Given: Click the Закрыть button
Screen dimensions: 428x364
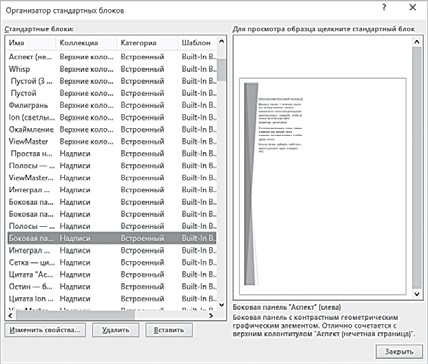Looking at the screenshot, I should pyautogui.click(x=399, y=351).
